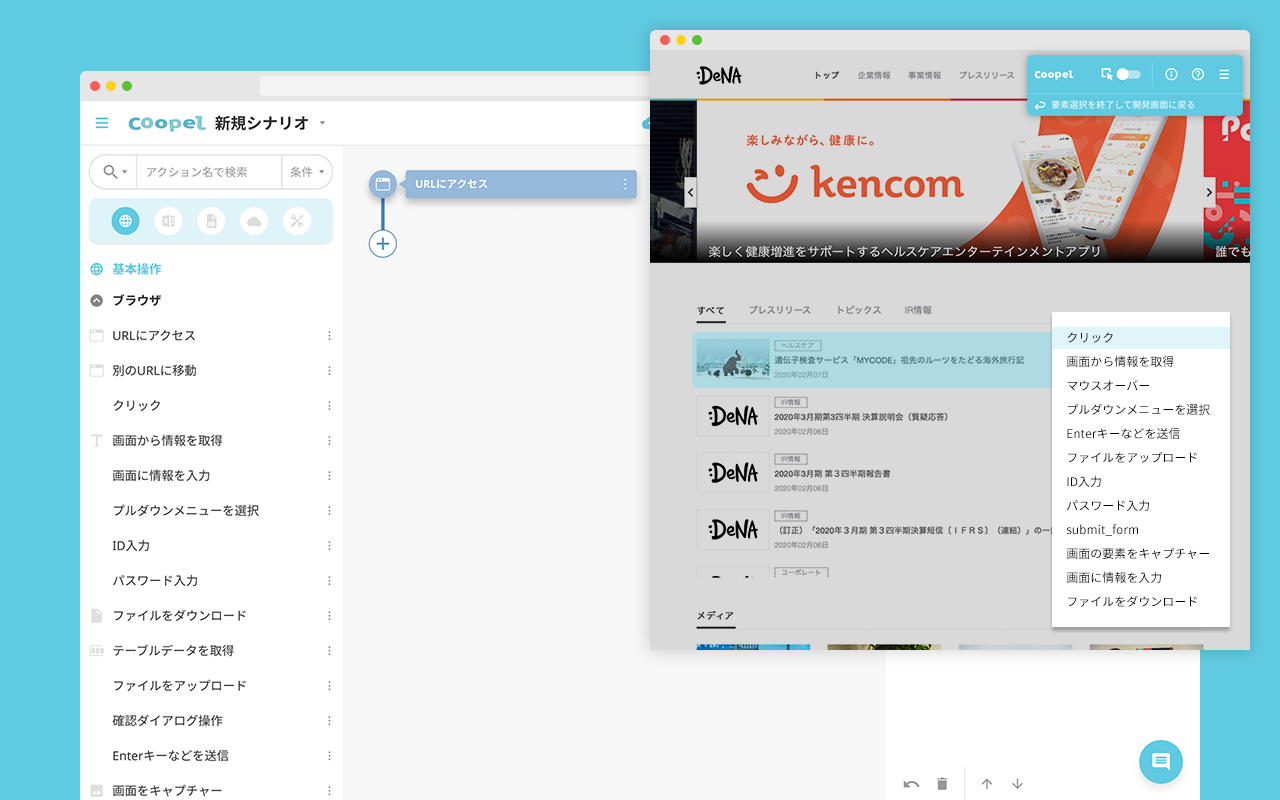Choose クリック in the context menu
Screen dimensions: 1280x800
[x=1141, y=337]
